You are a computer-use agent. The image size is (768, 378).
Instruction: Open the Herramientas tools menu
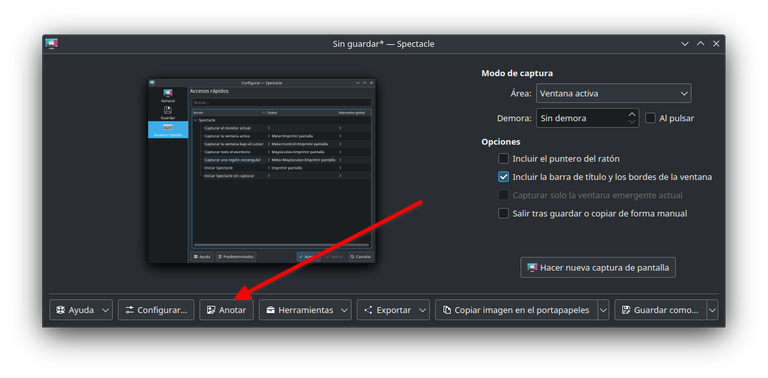pyautogui.click(x=305, y=310)
